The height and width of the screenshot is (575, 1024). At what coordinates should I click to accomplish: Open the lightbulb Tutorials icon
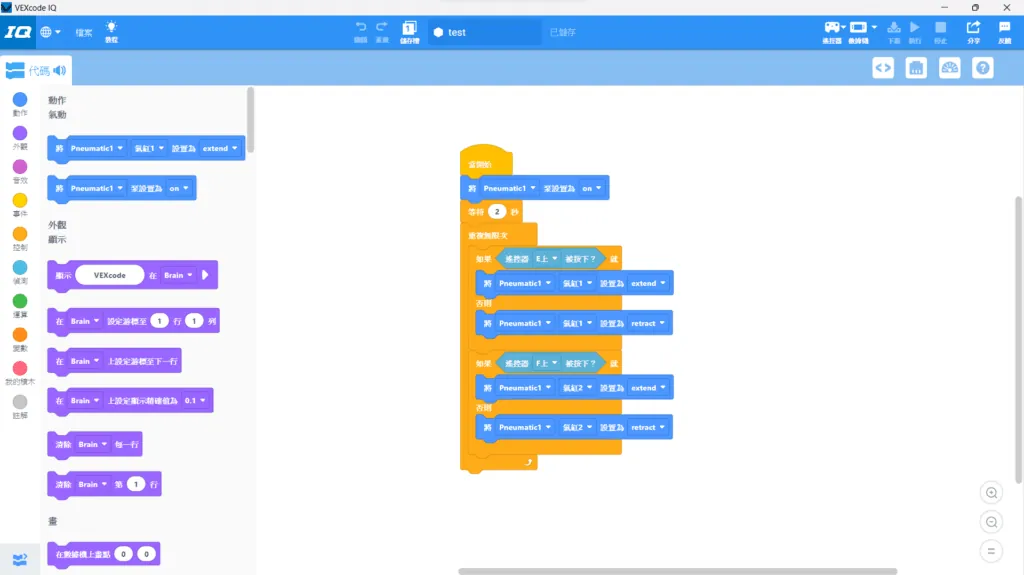point(112,31)
